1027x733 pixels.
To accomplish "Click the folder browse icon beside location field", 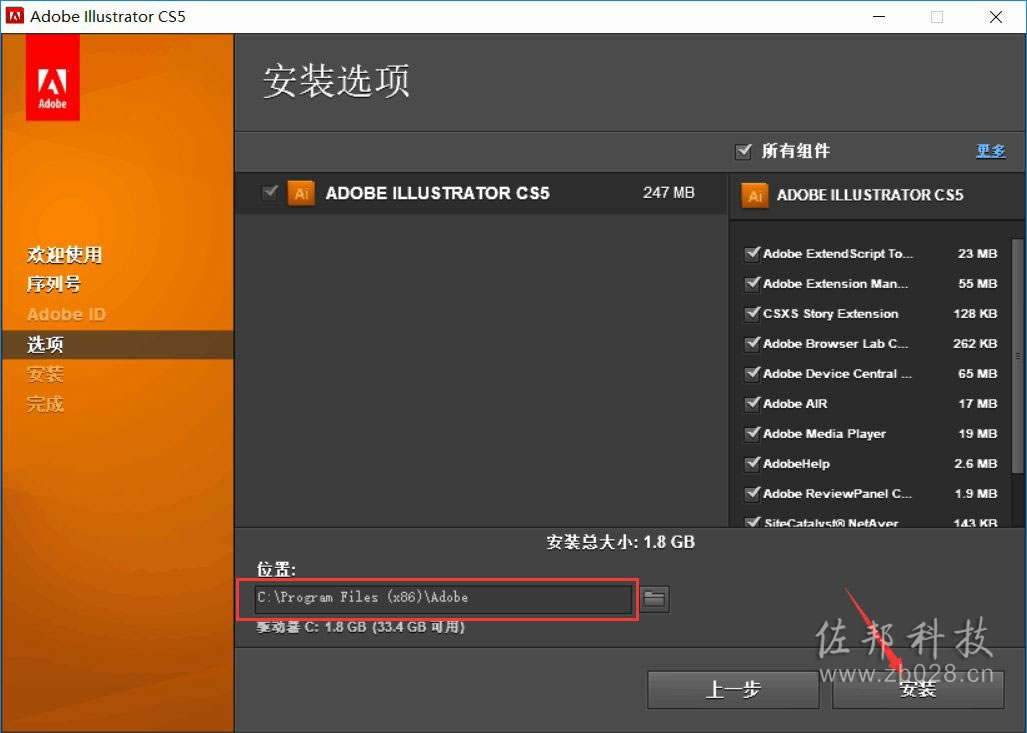I will [654, 598].
